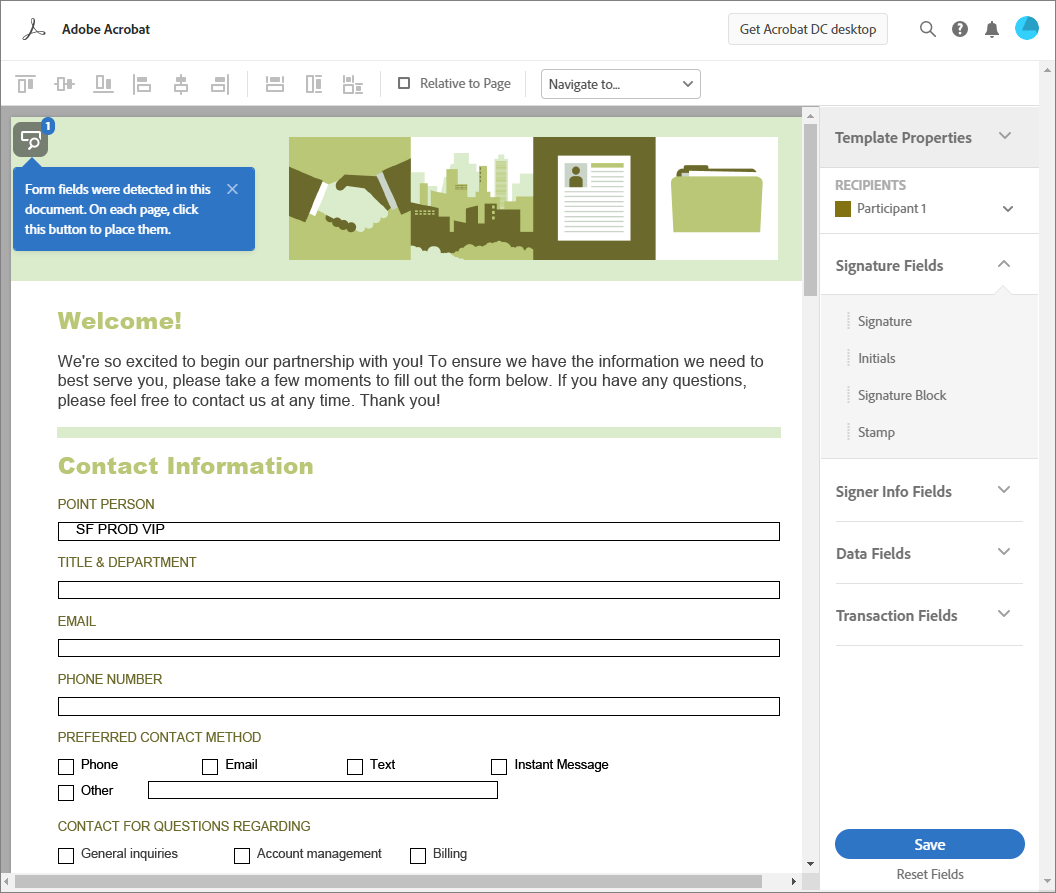Click the Reset Fields link

pos(929,874)
